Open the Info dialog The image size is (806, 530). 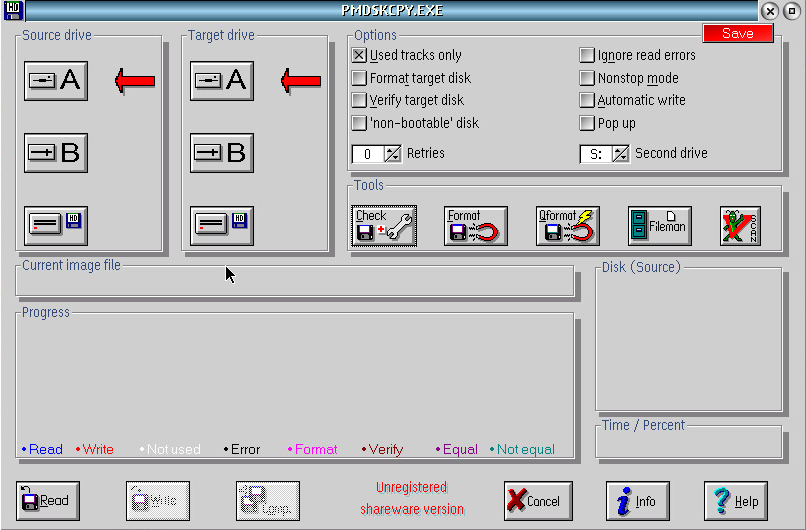(x=638, y=501)
